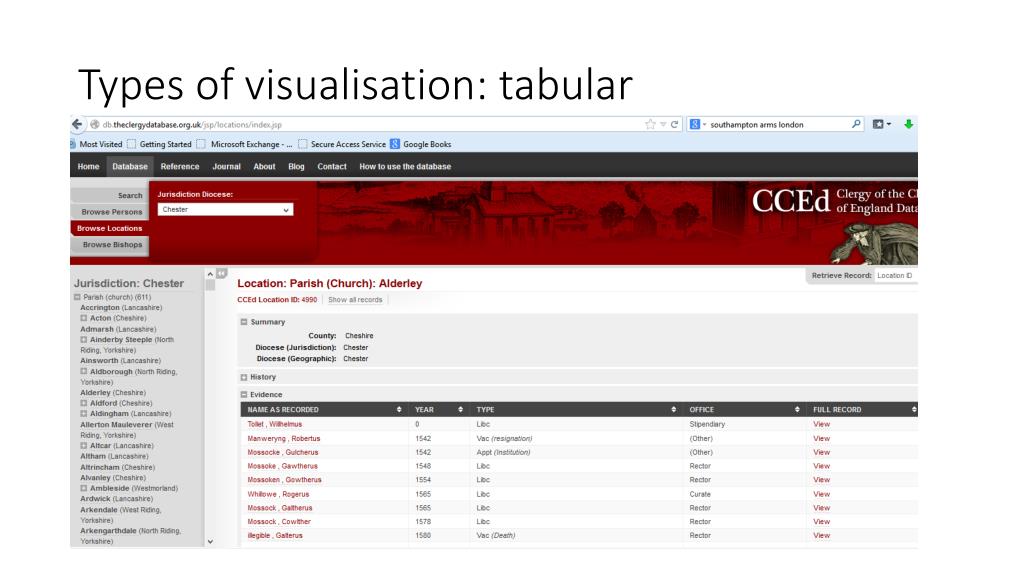Screen dimensions: 1024x576
Task: View full record for Tollet, Wilhelmus
Action: [822, 424]
